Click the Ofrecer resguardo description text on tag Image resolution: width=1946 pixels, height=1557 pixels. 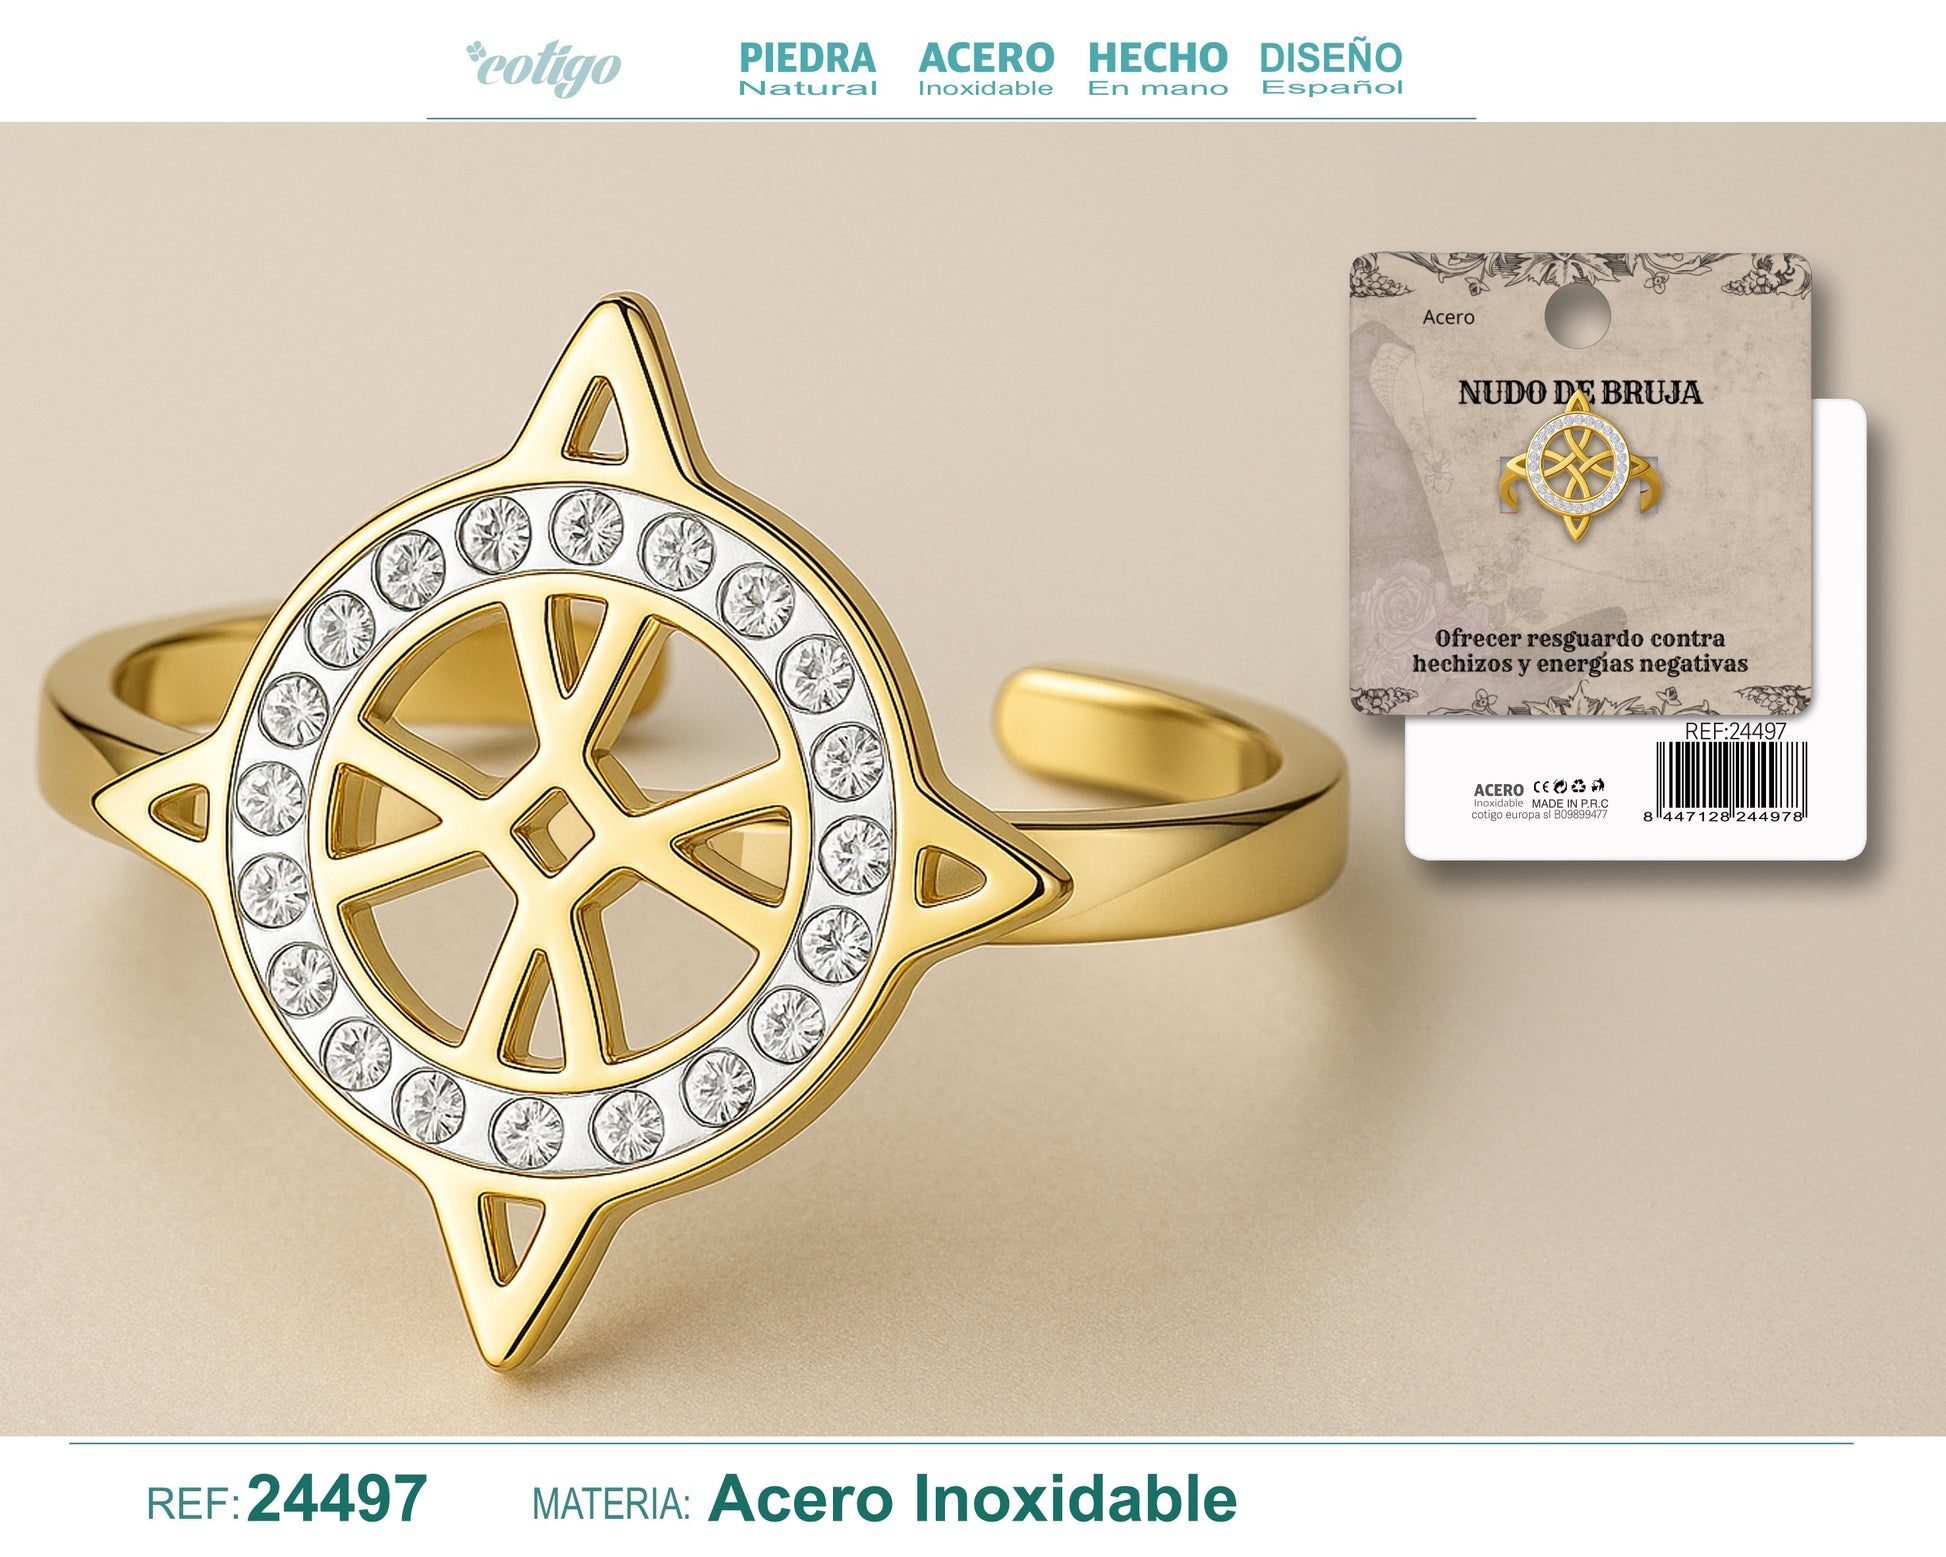coord(1580,651)
